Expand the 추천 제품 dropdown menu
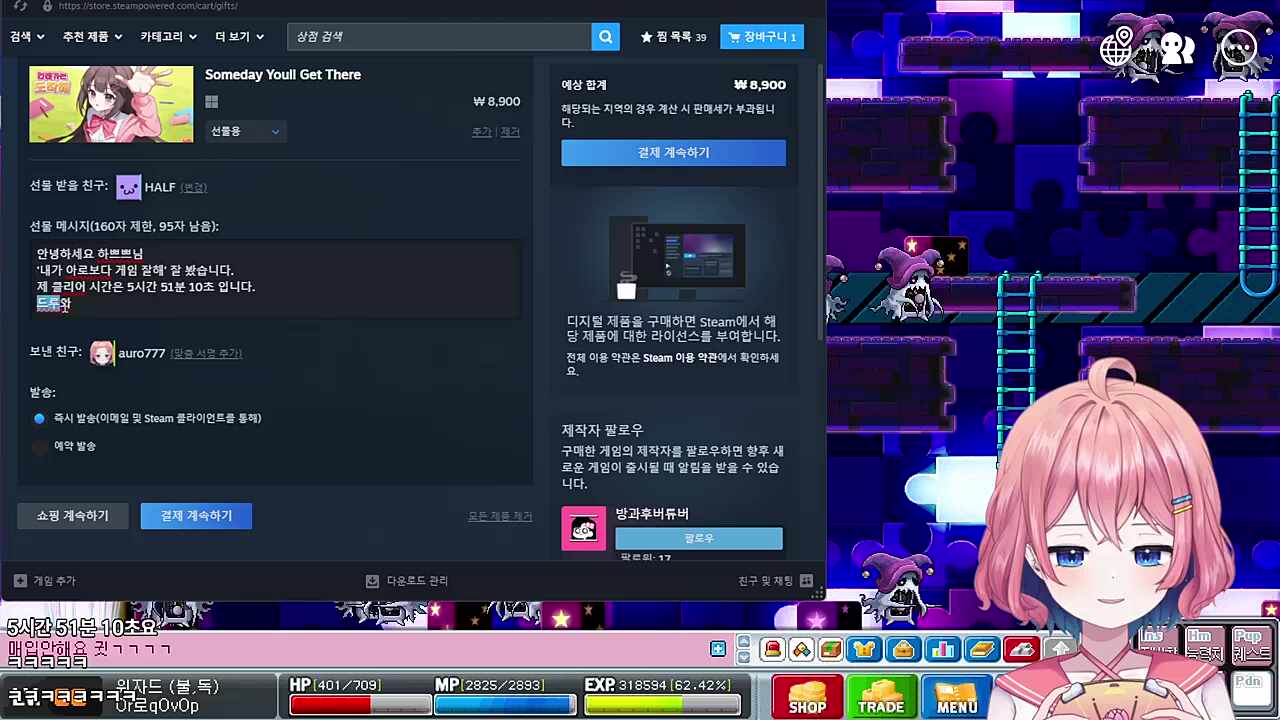This screenshot has height=720, width=1280. tap(92, 37)
